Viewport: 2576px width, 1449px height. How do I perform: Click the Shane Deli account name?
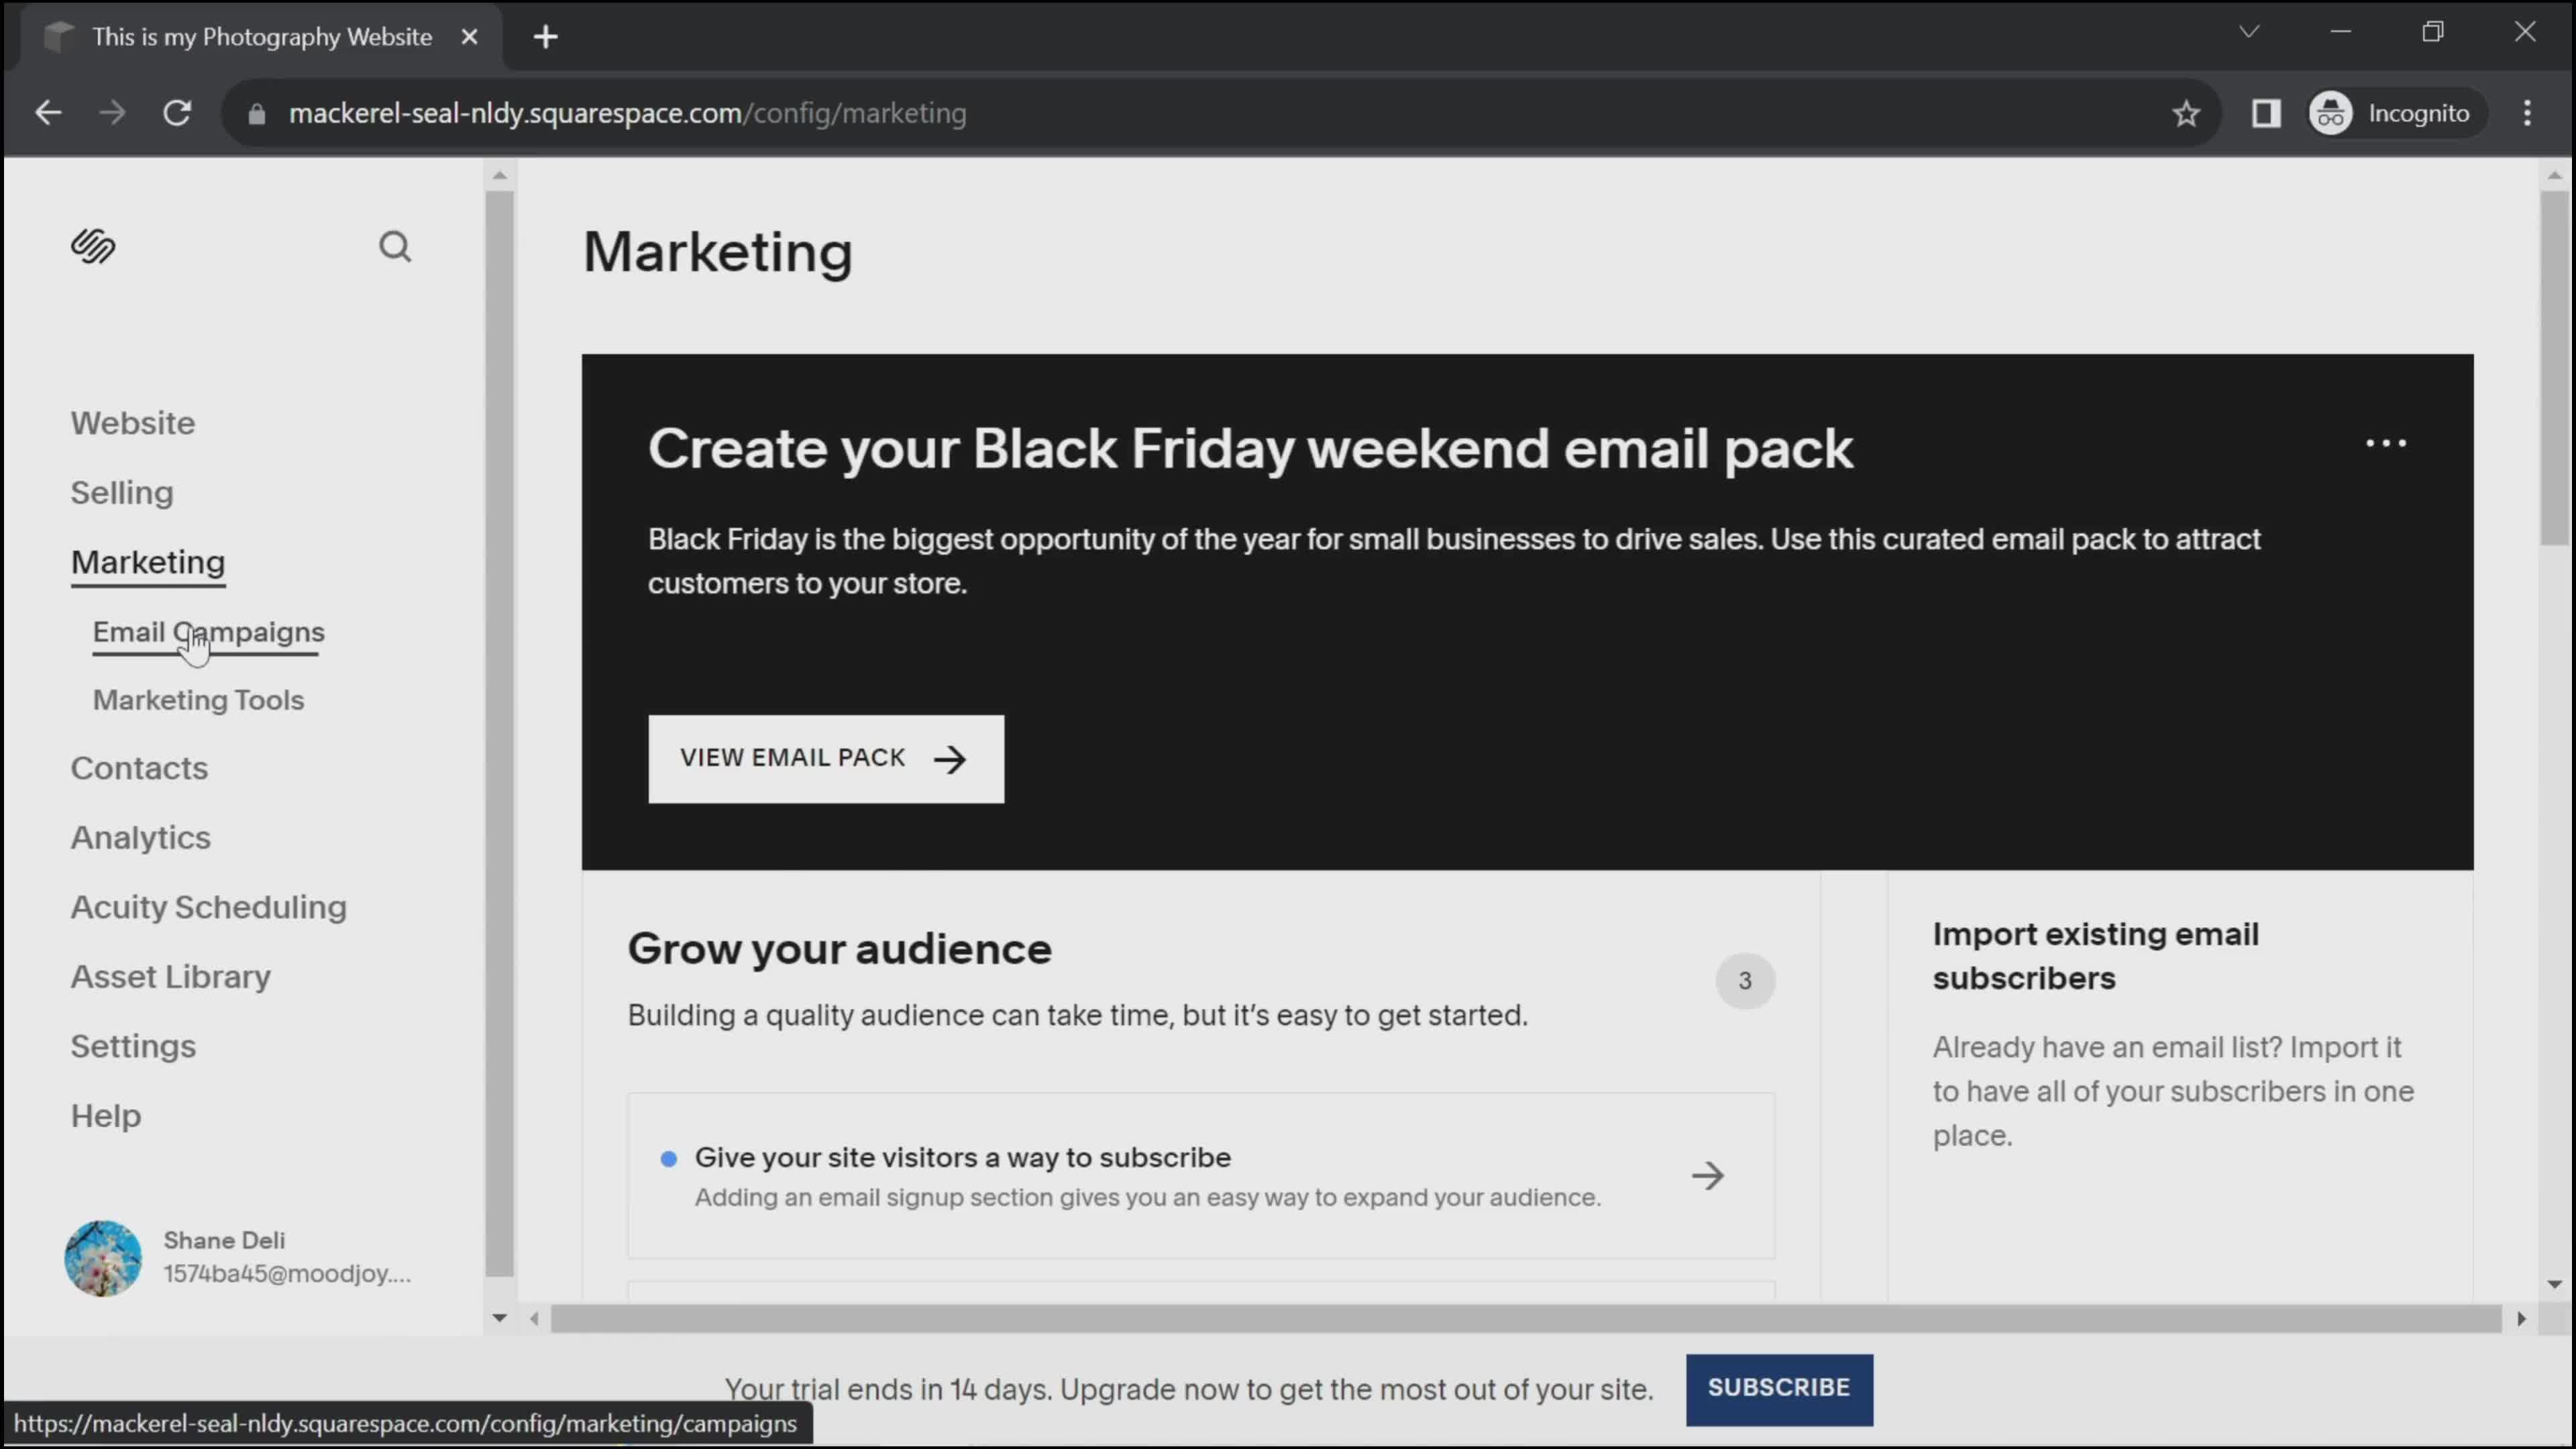coord(224,1240)
